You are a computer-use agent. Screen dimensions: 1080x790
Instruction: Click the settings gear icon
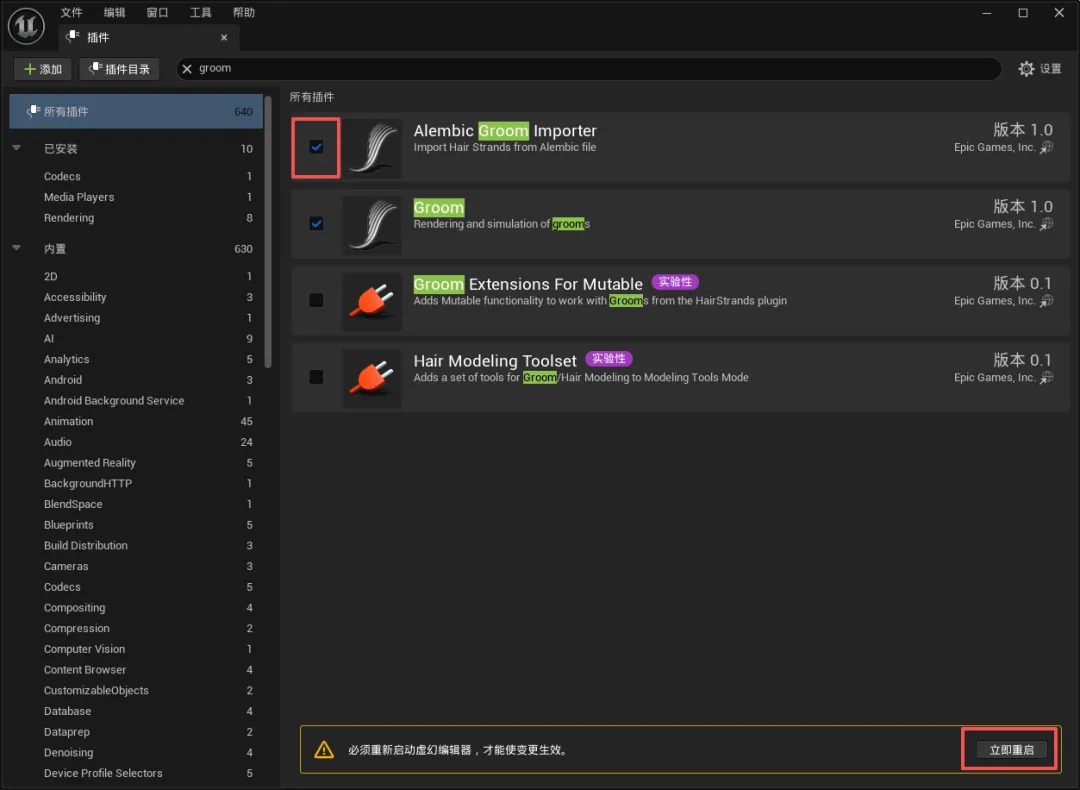coord(1026,69)
